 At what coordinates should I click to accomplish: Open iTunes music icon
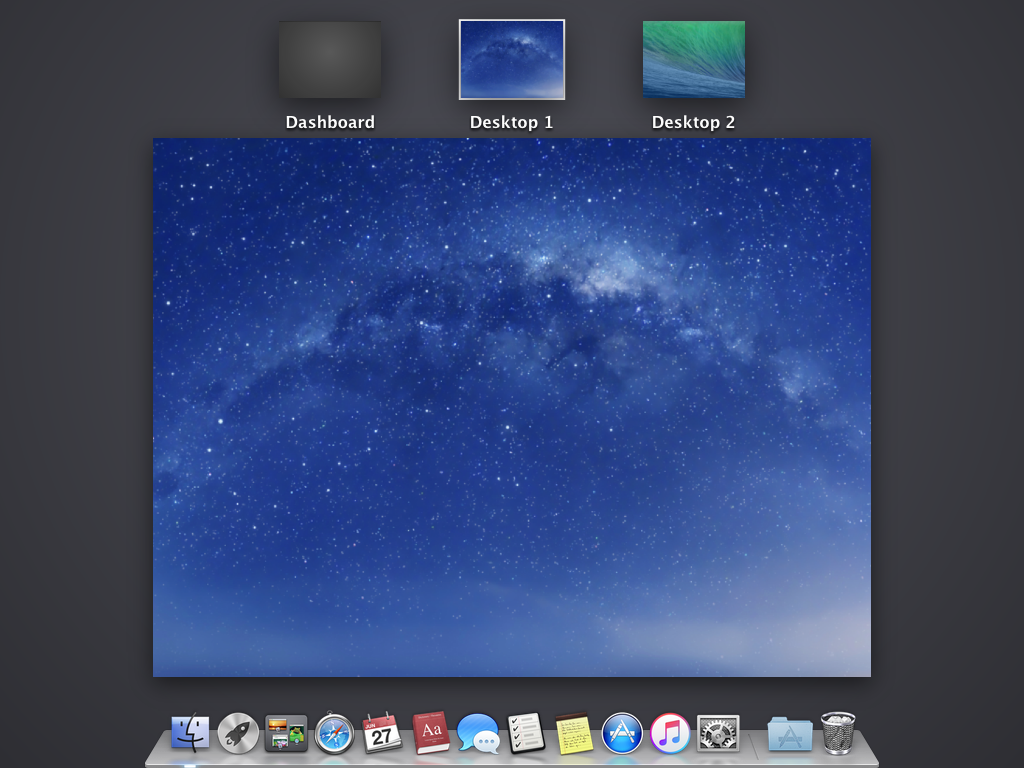670,733
